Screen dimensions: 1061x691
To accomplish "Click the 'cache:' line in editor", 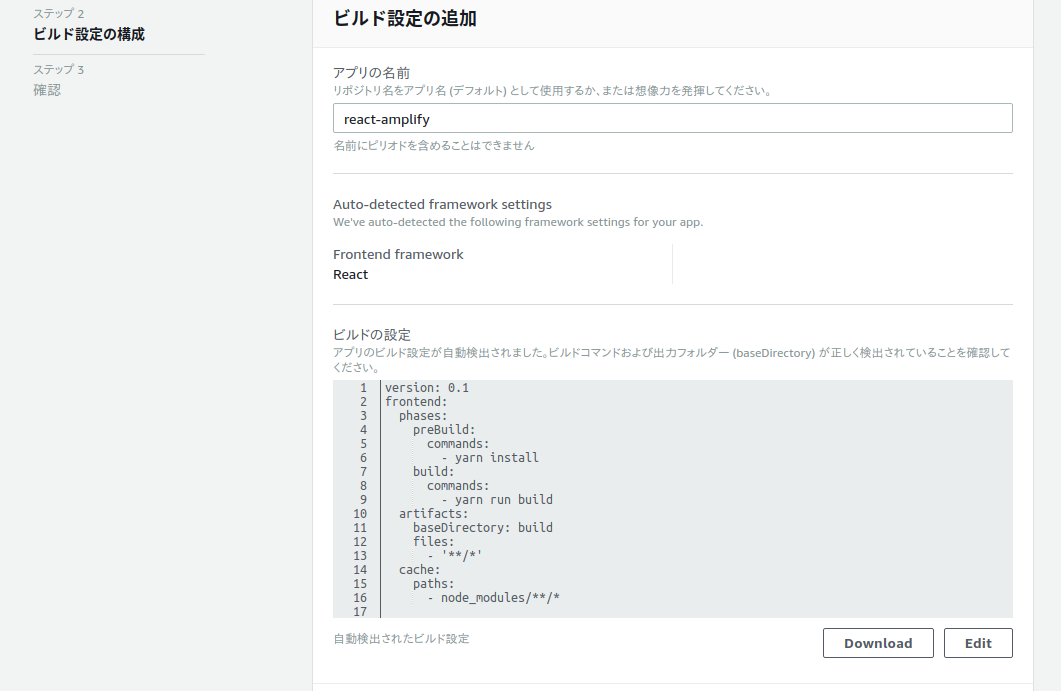I will point(420,570).
